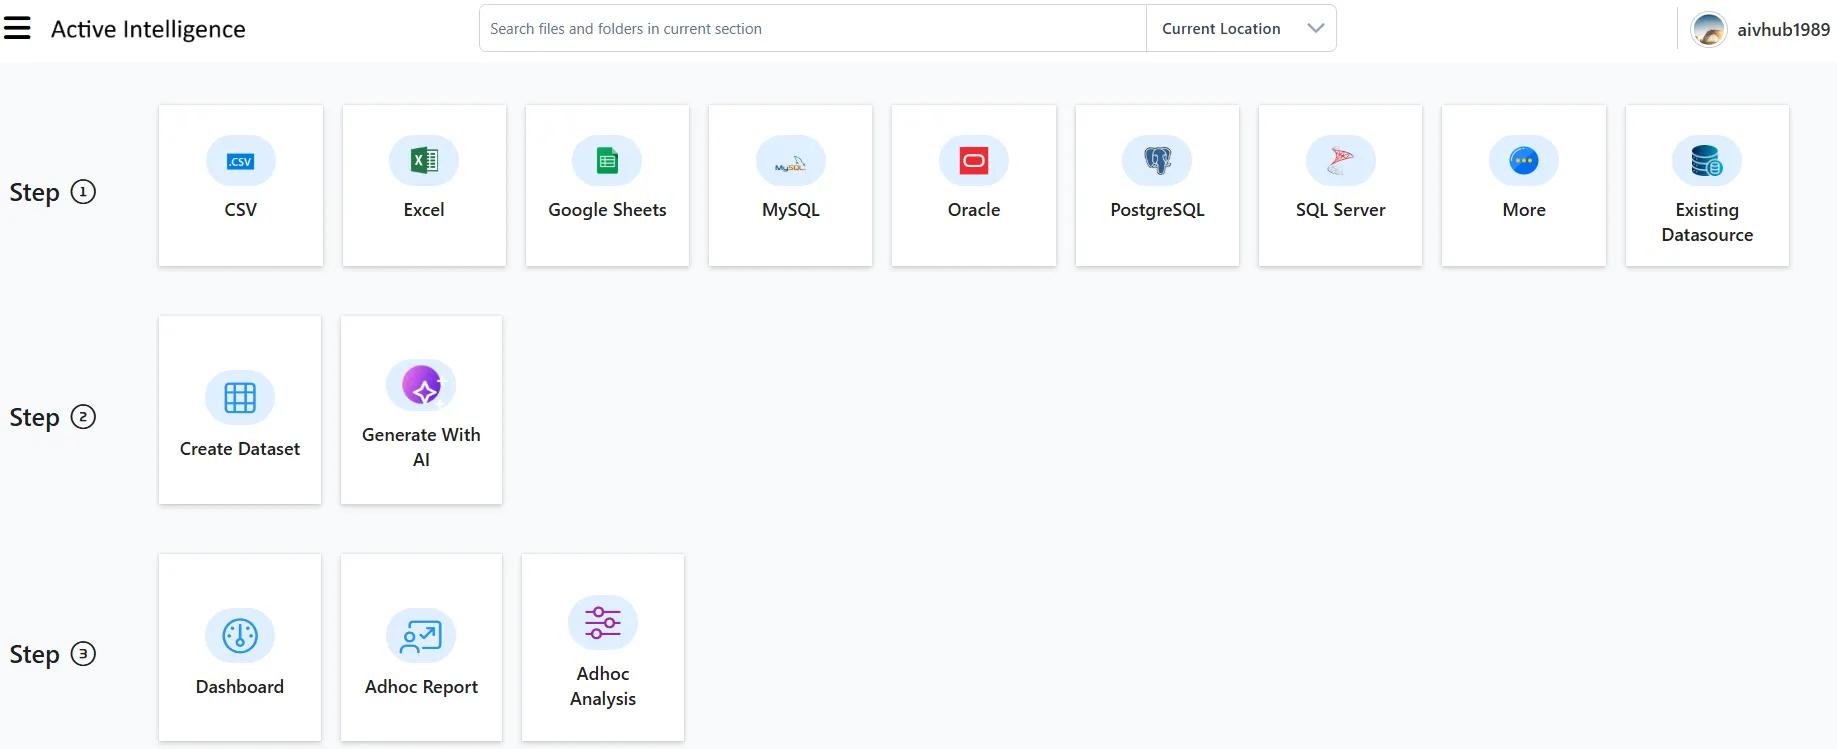1837x749 pixels.
Task: Open the hamburger navigation menu
Action: pos(17,28)
